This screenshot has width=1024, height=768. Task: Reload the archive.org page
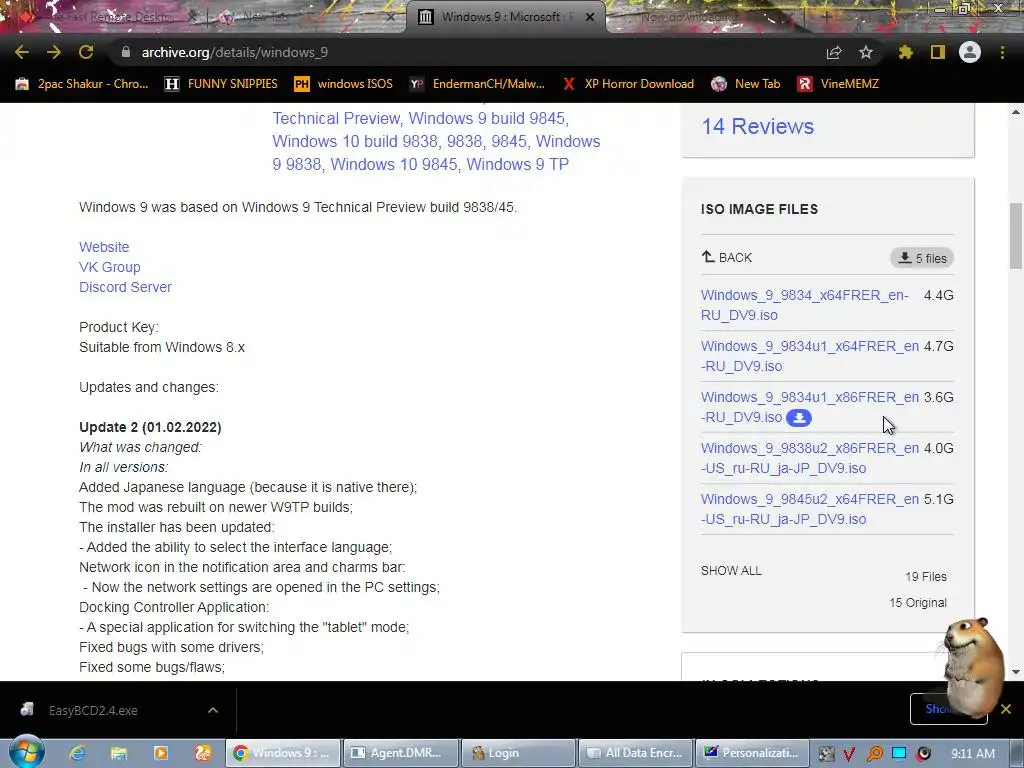tap(86, 52)
